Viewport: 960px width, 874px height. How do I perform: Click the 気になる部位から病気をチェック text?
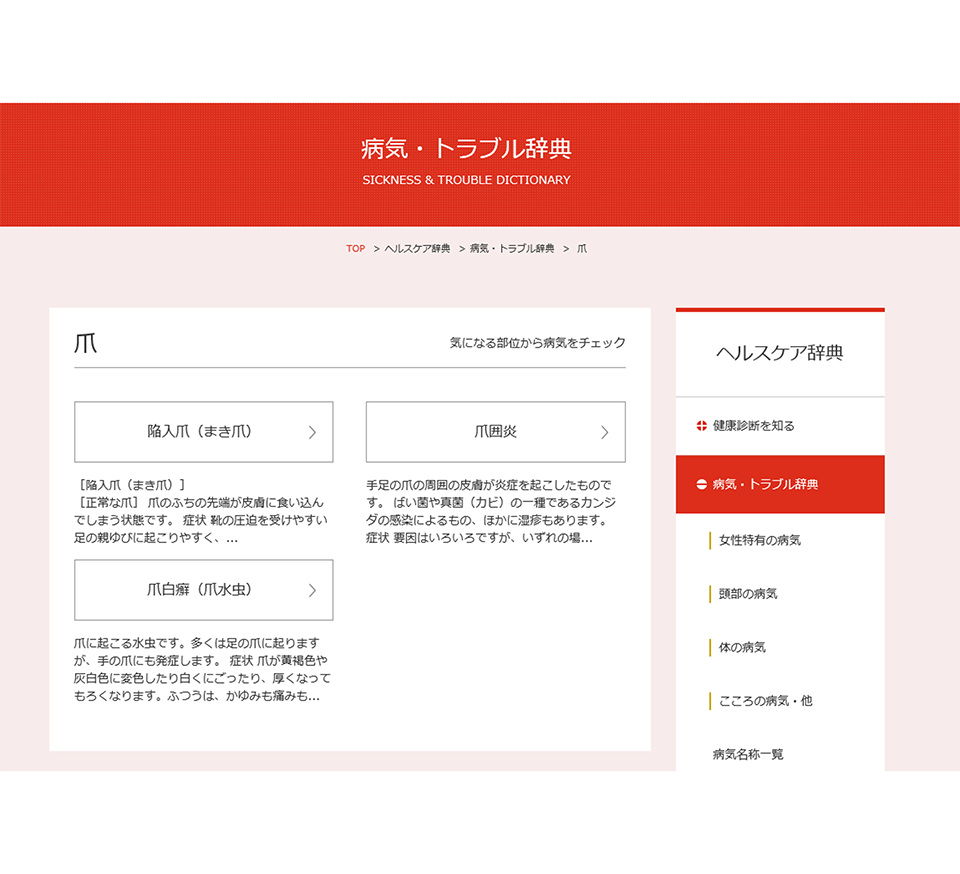click(x=538, y=343)
